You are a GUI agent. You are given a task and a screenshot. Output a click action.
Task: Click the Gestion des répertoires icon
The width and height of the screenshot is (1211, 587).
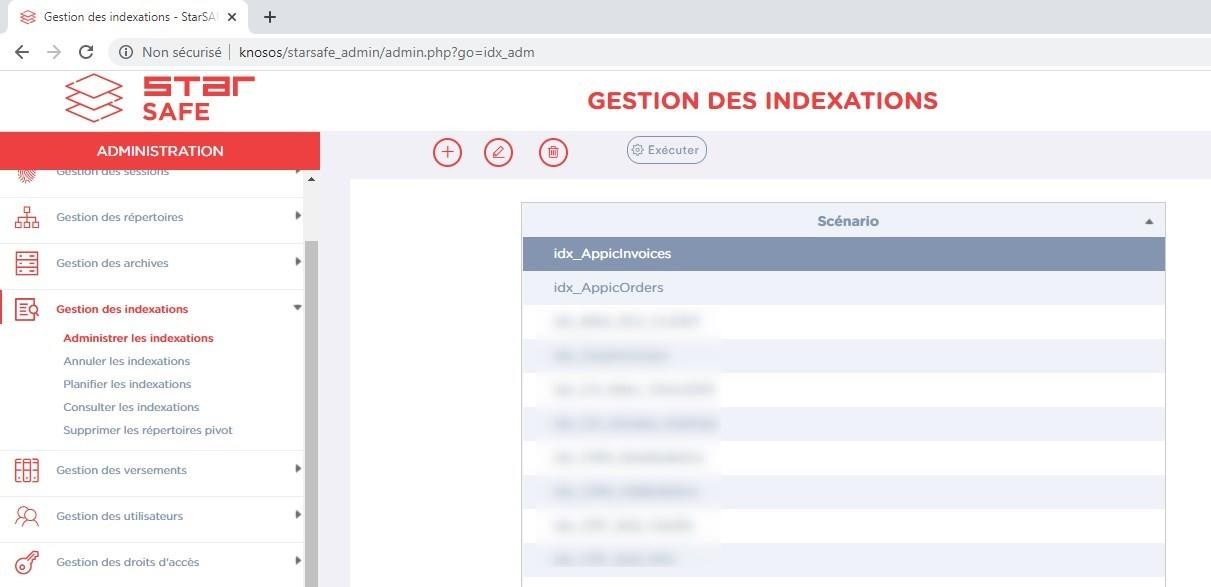27,217
